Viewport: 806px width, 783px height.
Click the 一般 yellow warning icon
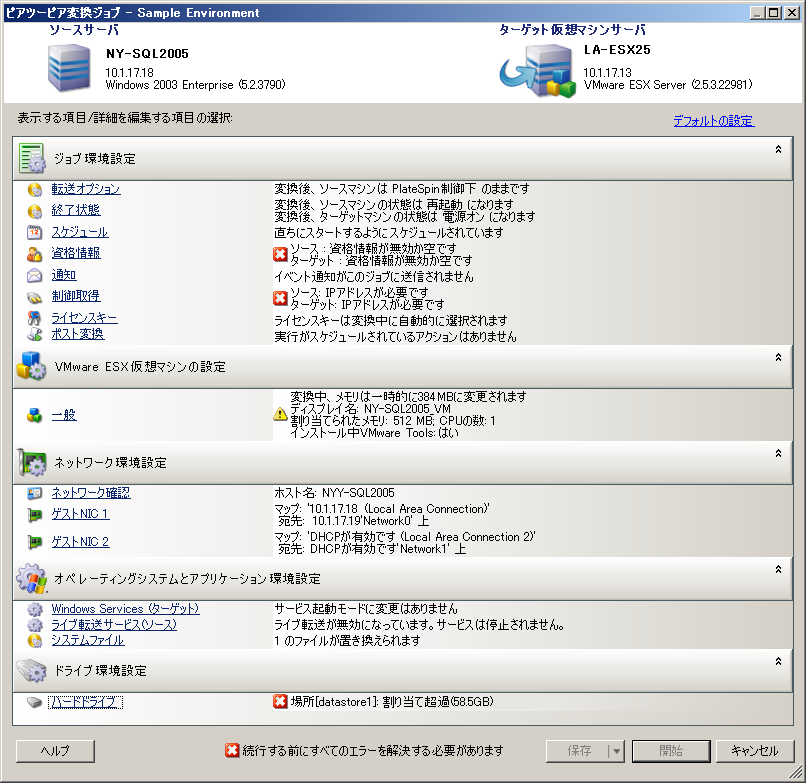(280, 414)
